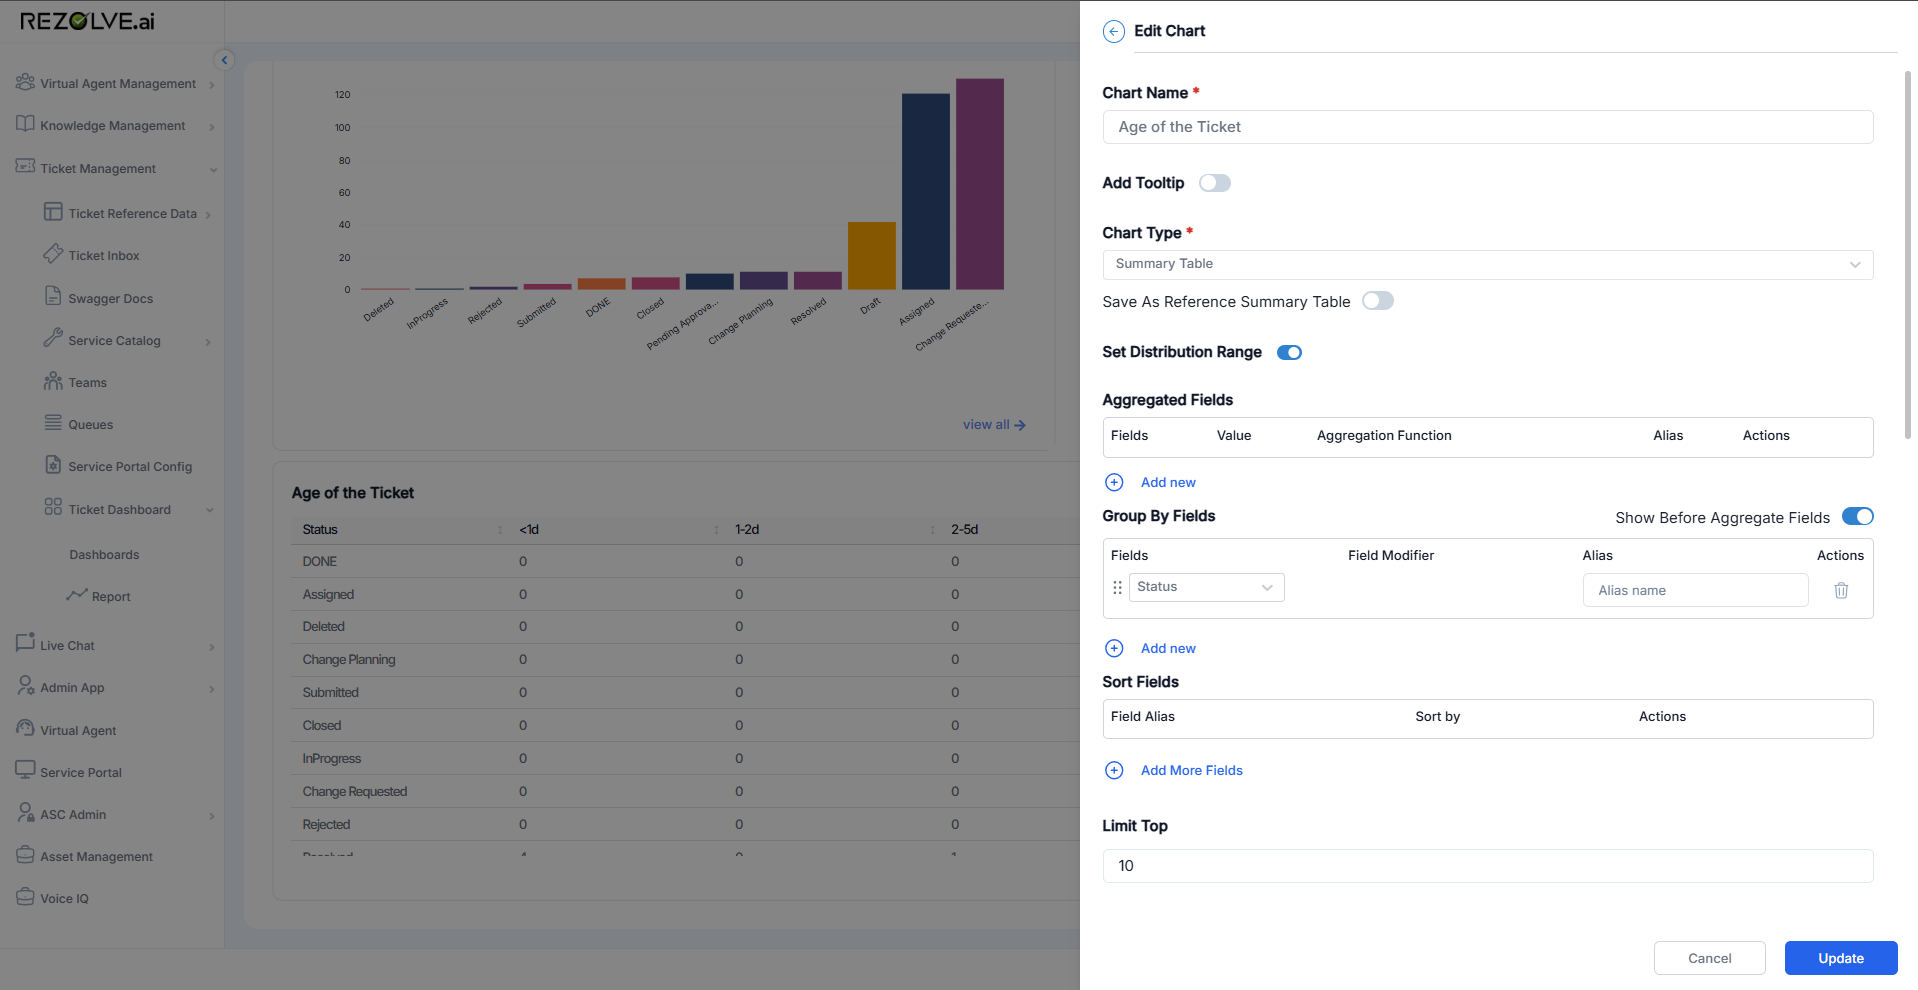Open Ticket Inbox in sidebar
Screen dimensions: 1918x990
104,255
